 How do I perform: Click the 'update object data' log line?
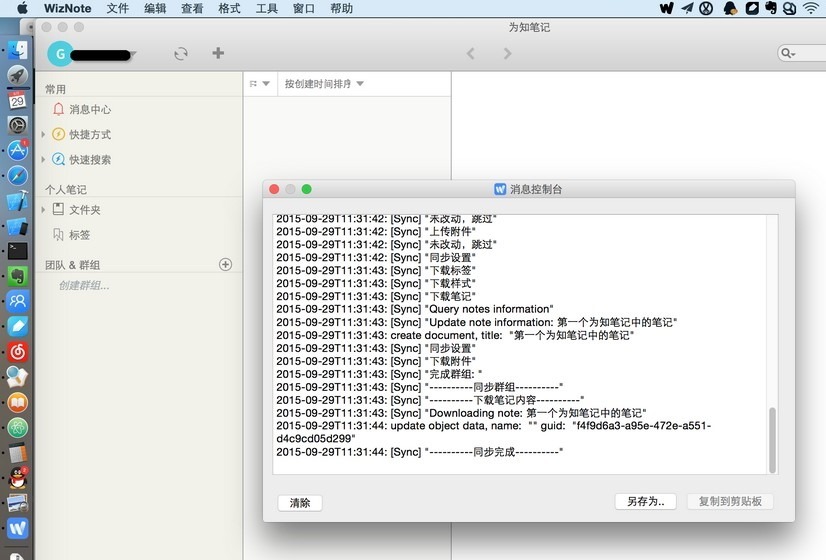pos(494,432)
